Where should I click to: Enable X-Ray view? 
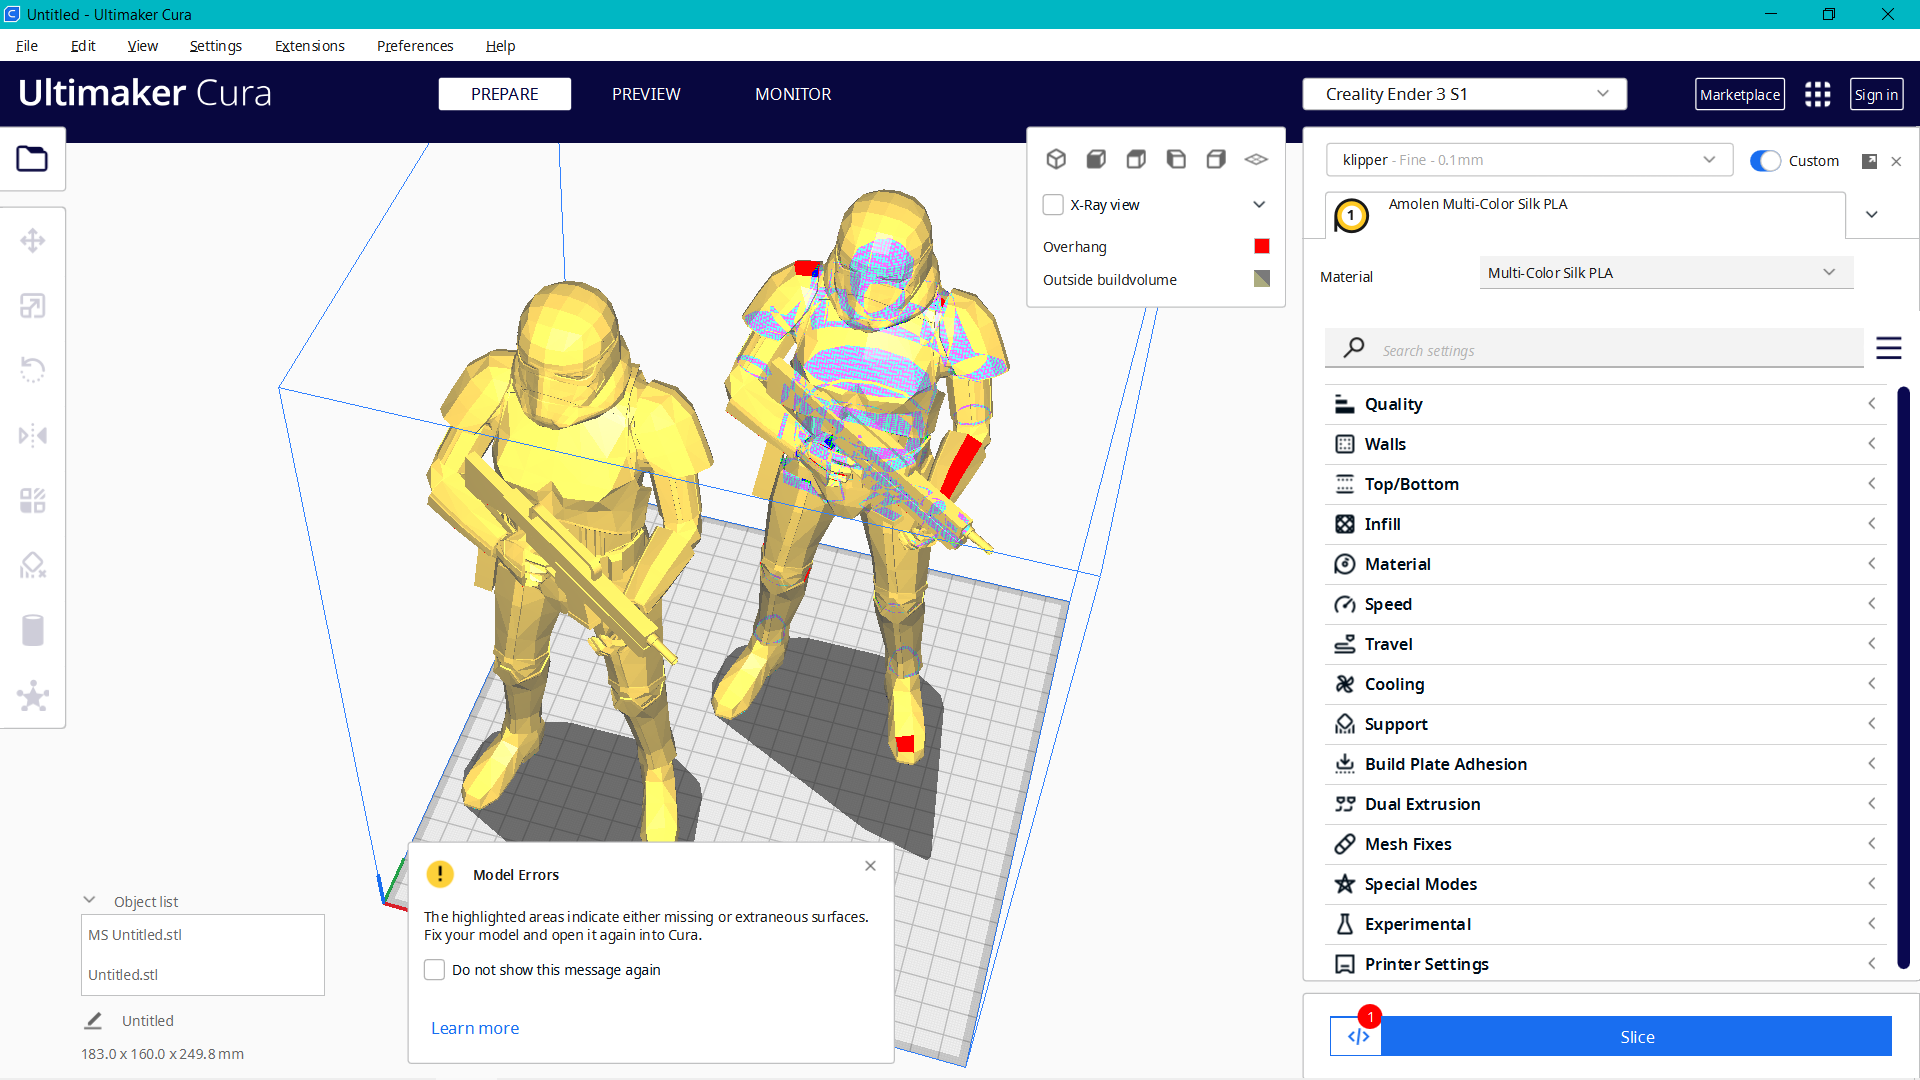[1053, 204]
